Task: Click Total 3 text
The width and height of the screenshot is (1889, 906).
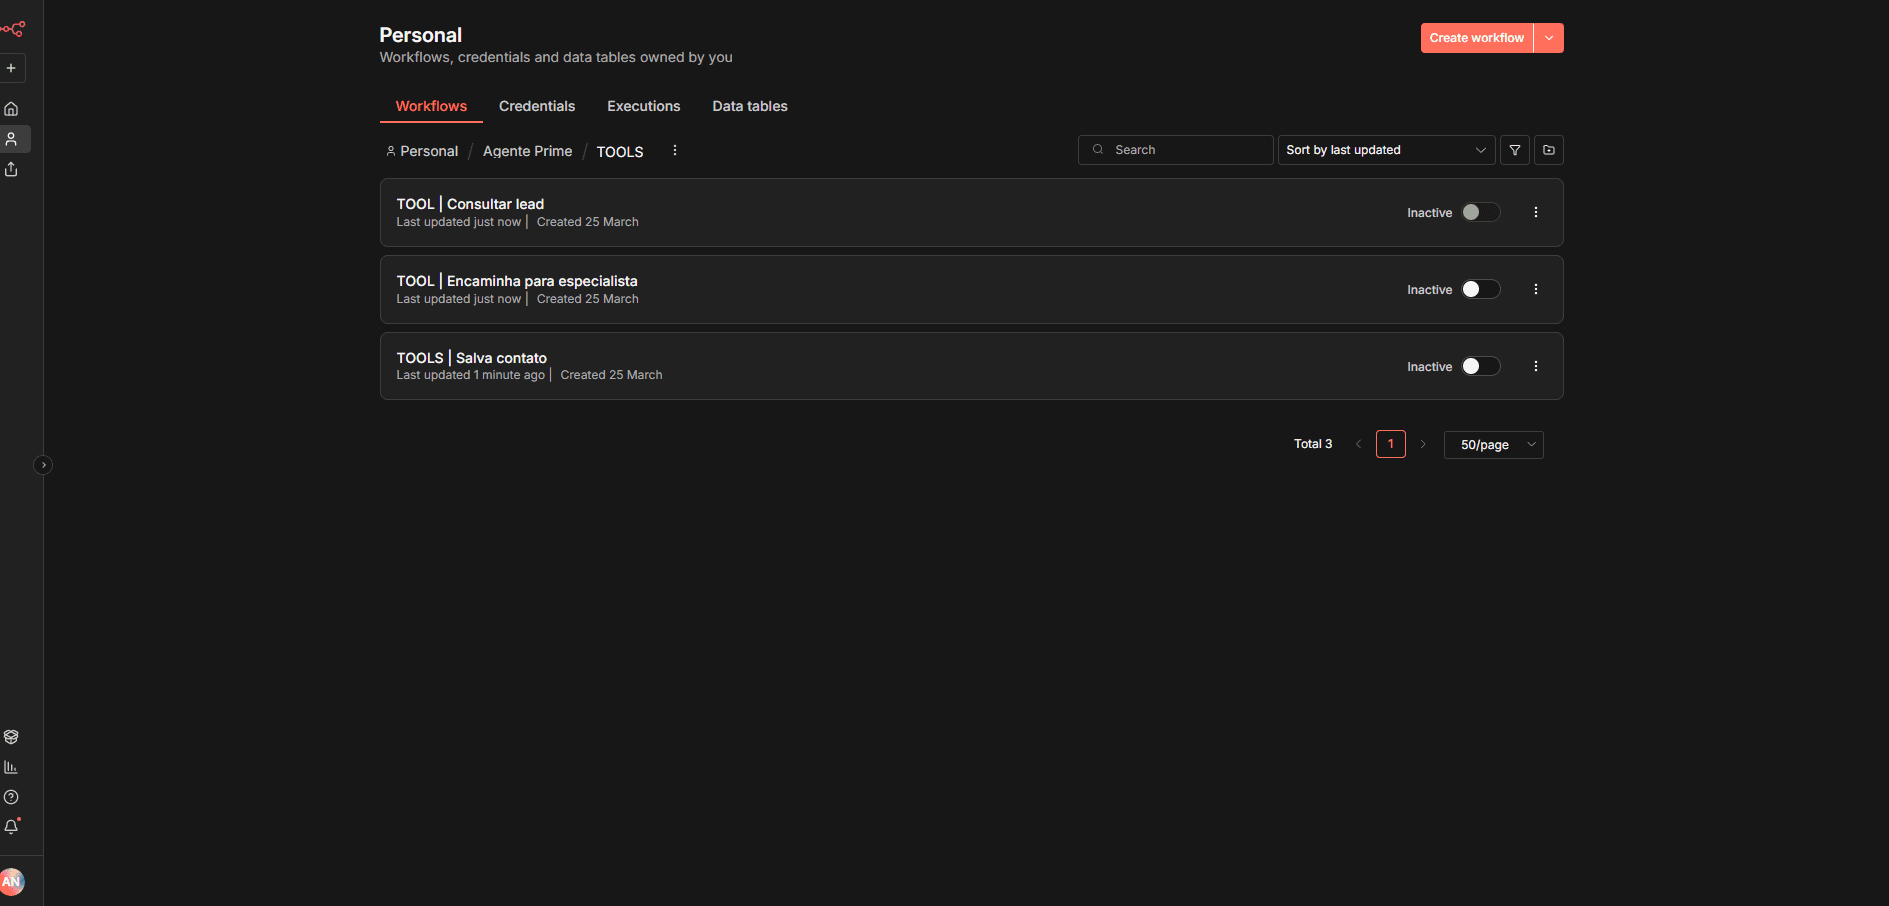Action: tap(1313, 444)
